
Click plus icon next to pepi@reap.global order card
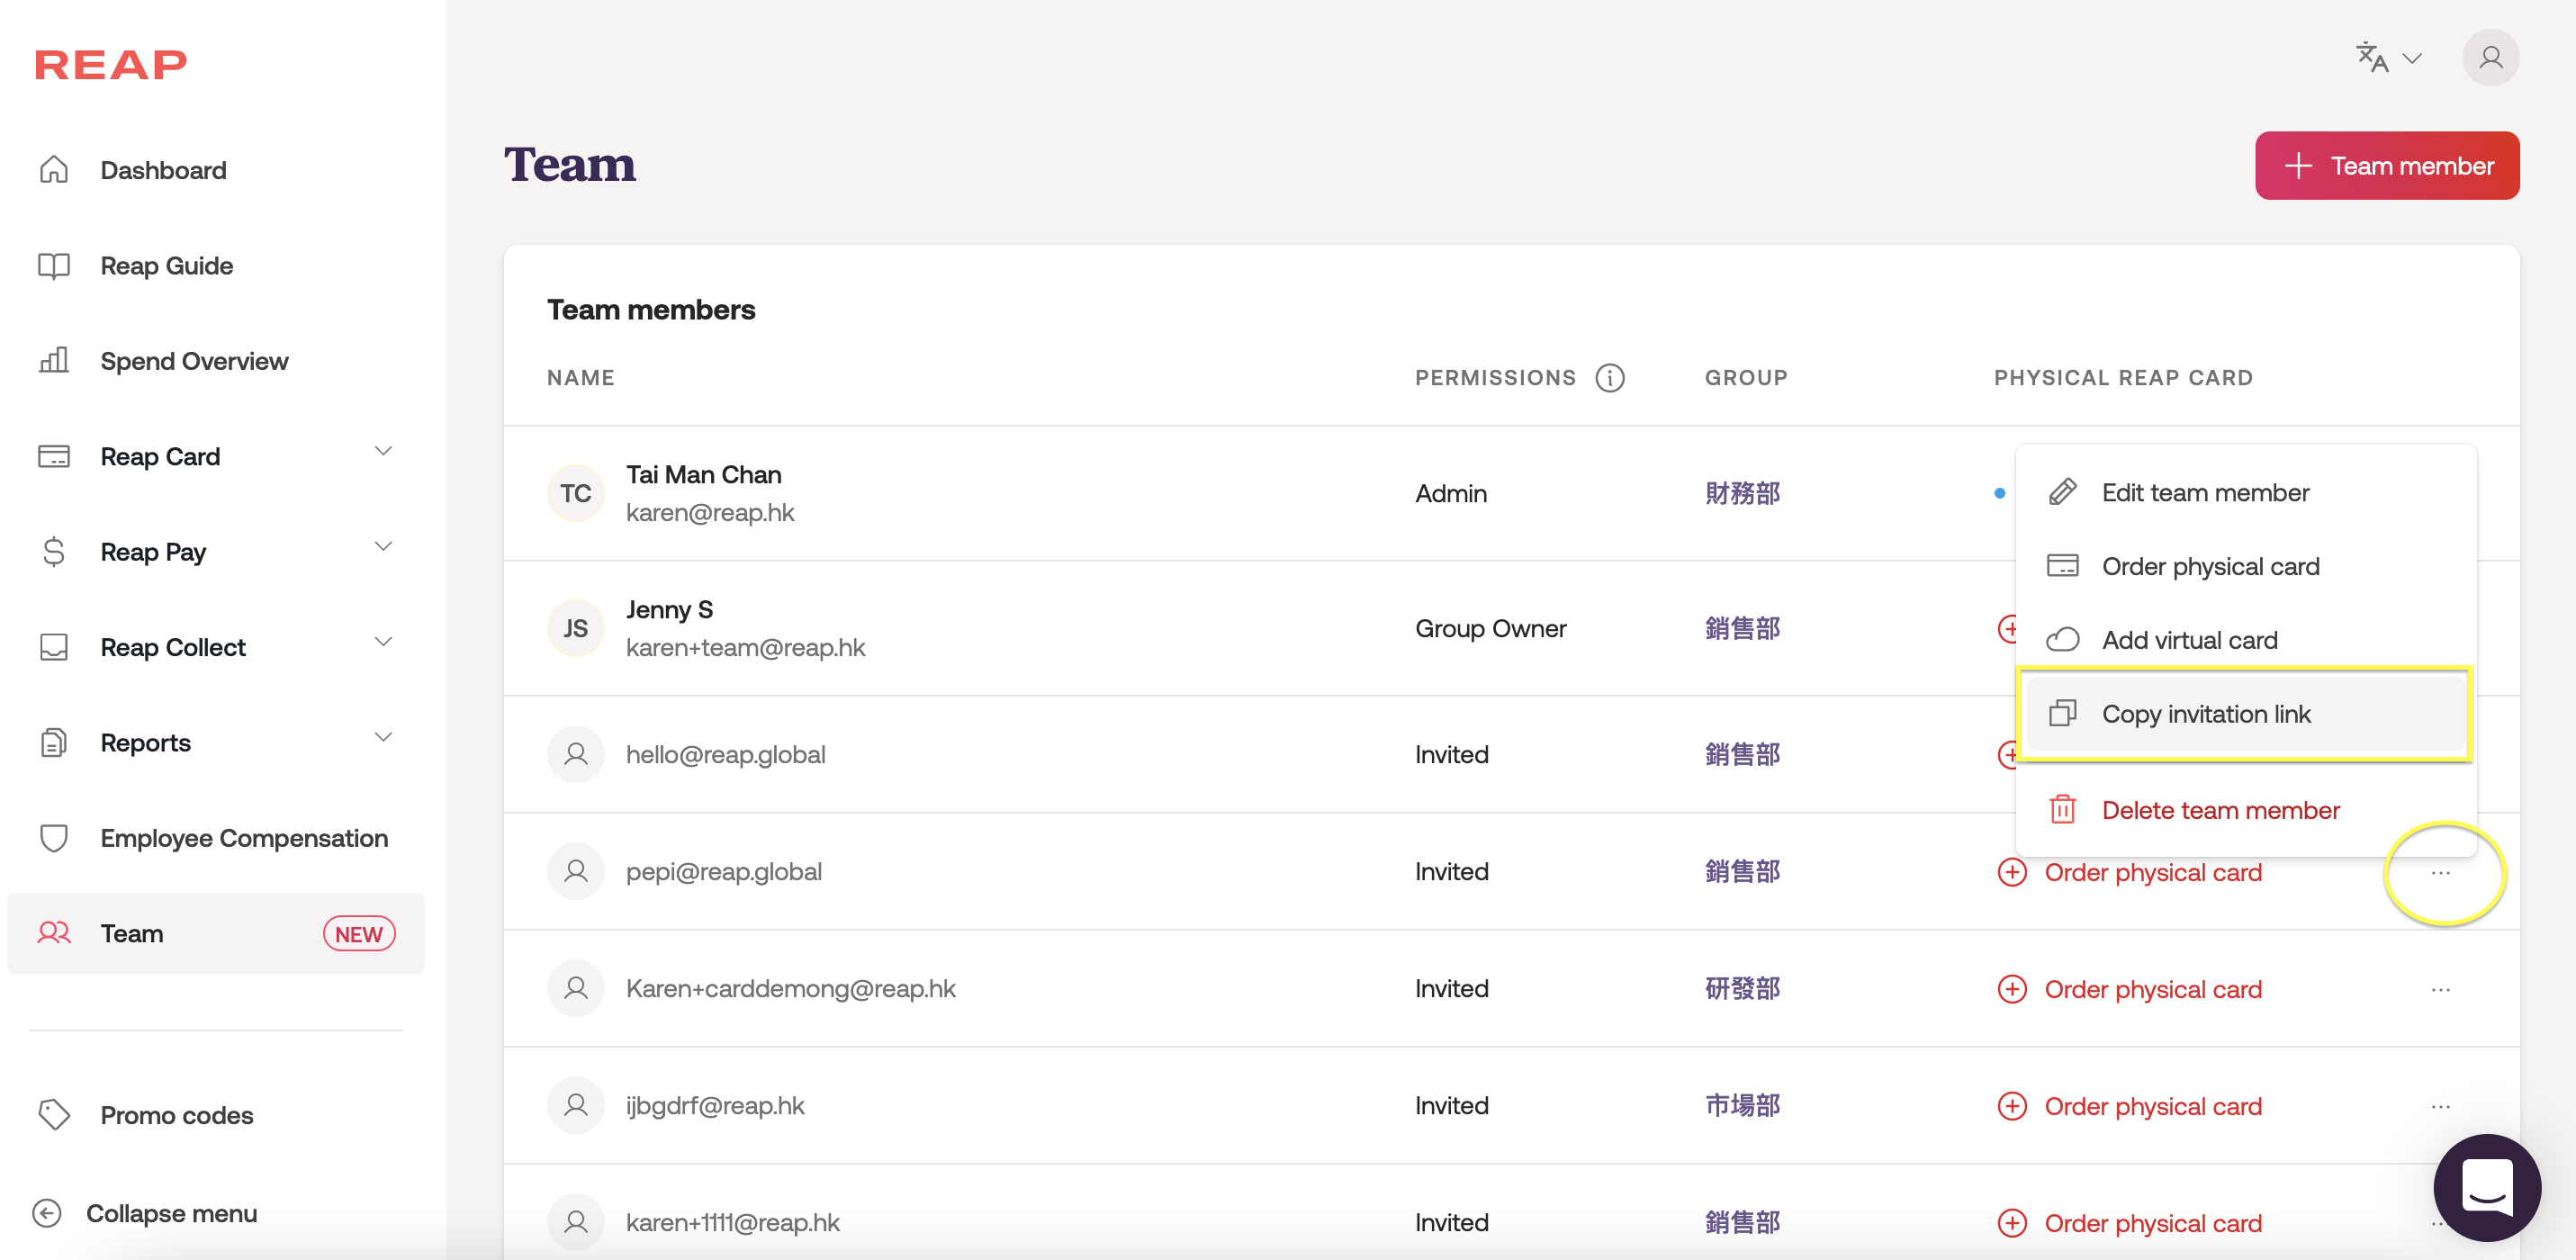pyautogui.click(x=2011, y=872)
